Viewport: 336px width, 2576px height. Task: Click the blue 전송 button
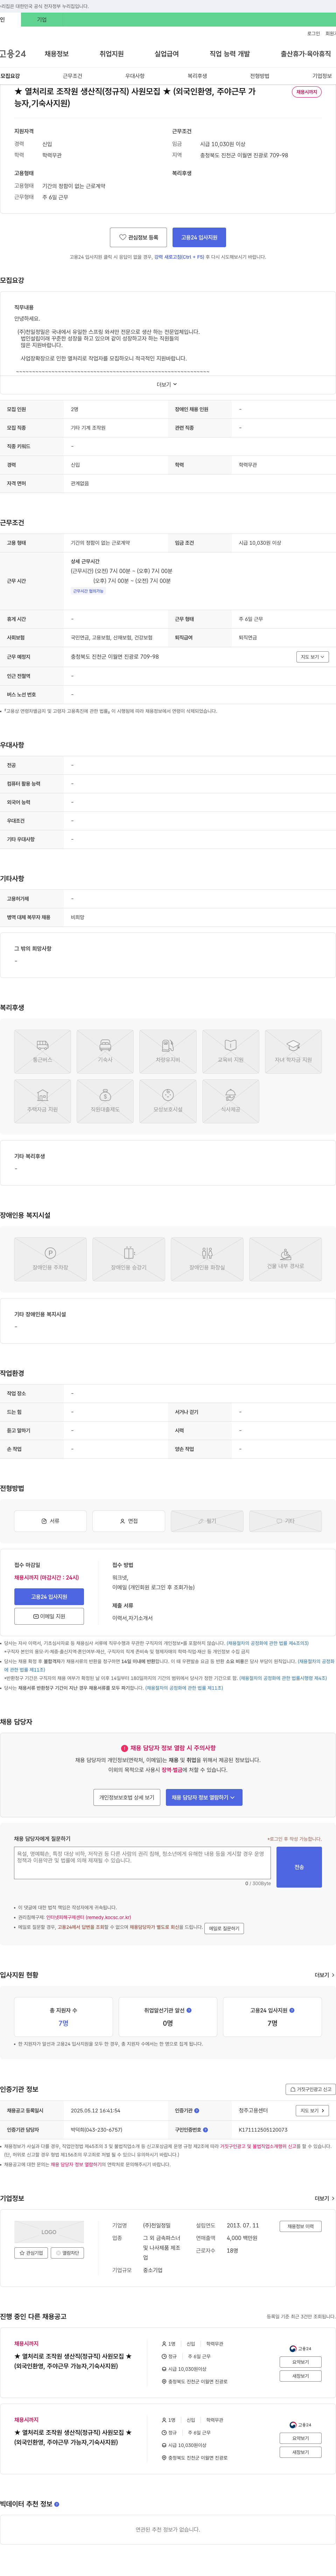coord(299,1867)
